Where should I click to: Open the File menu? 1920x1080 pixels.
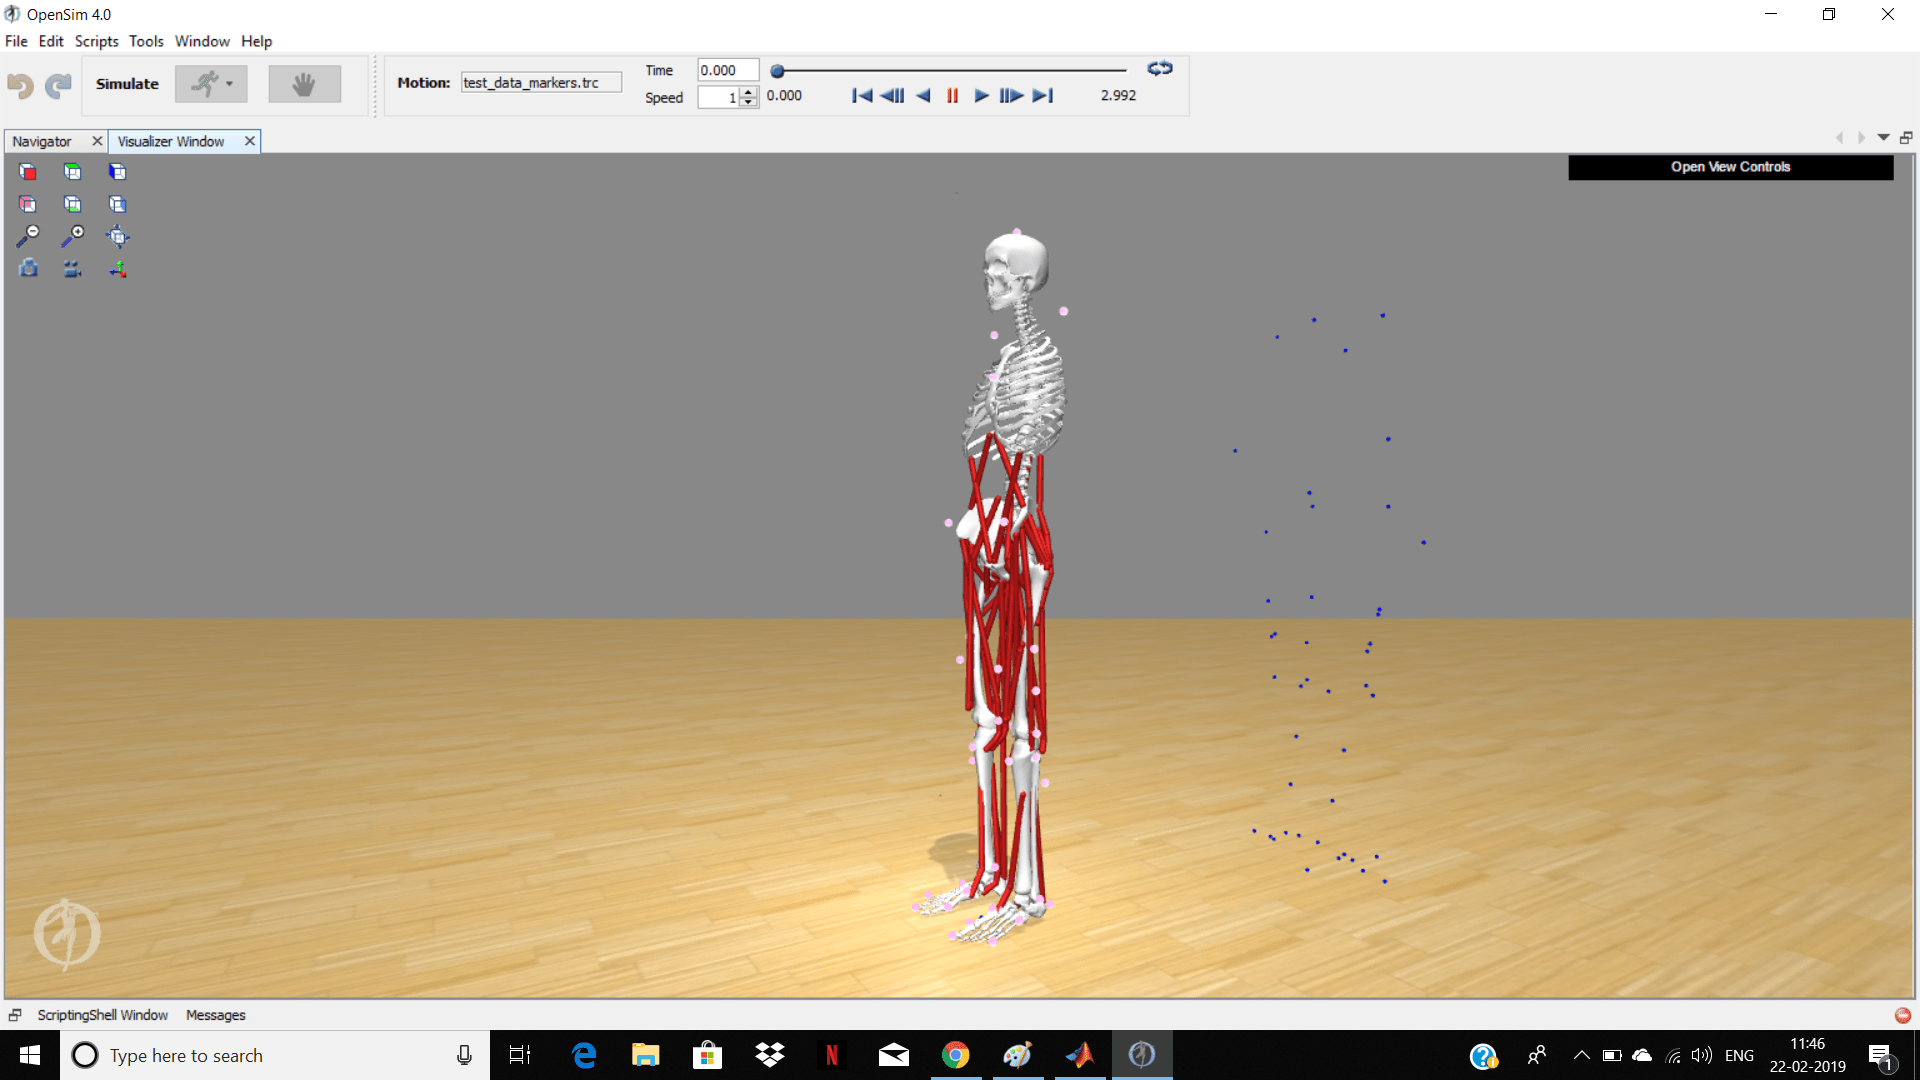tap(16, 41)
